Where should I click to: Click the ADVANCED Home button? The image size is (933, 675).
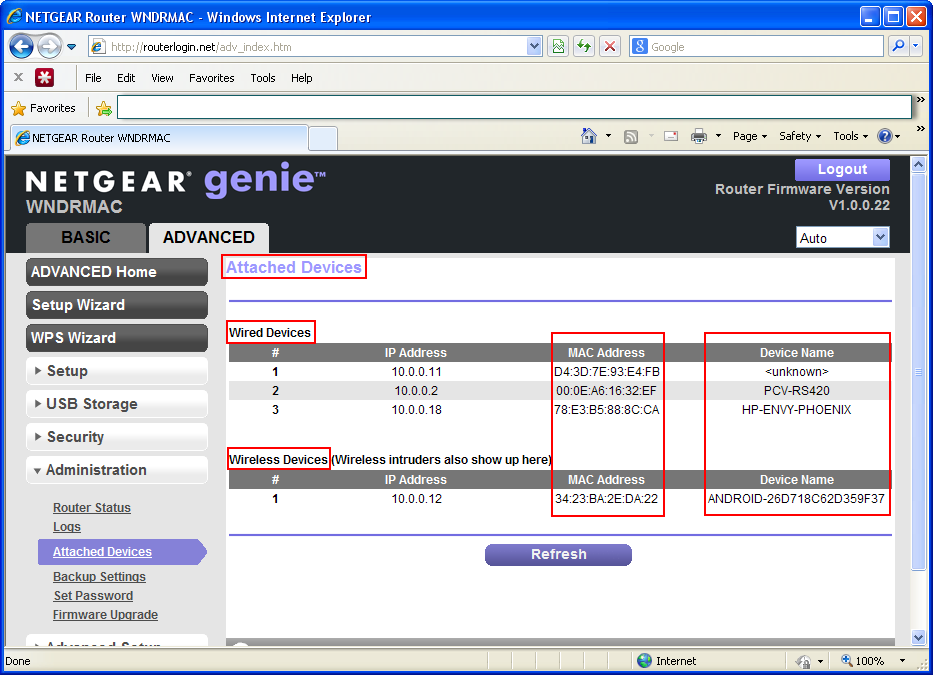pyautogui.click(x=117, y=272)
